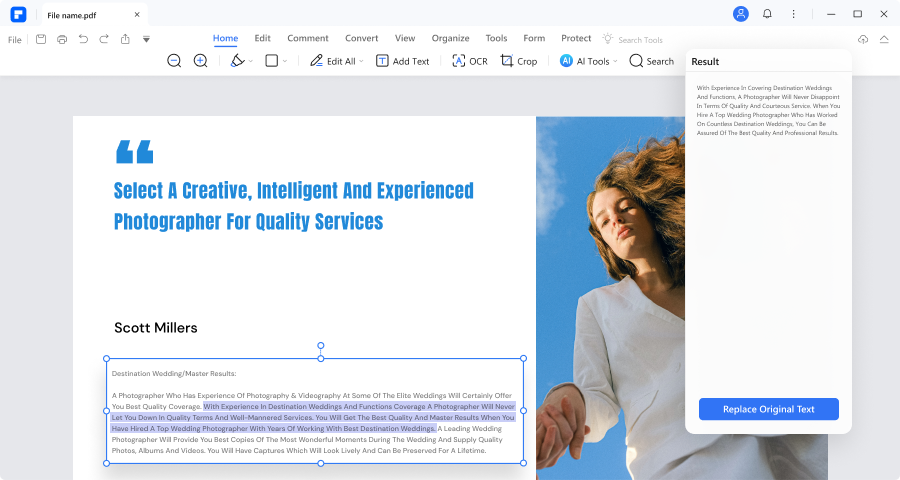Switch to the Tools tab

(496, 38)
